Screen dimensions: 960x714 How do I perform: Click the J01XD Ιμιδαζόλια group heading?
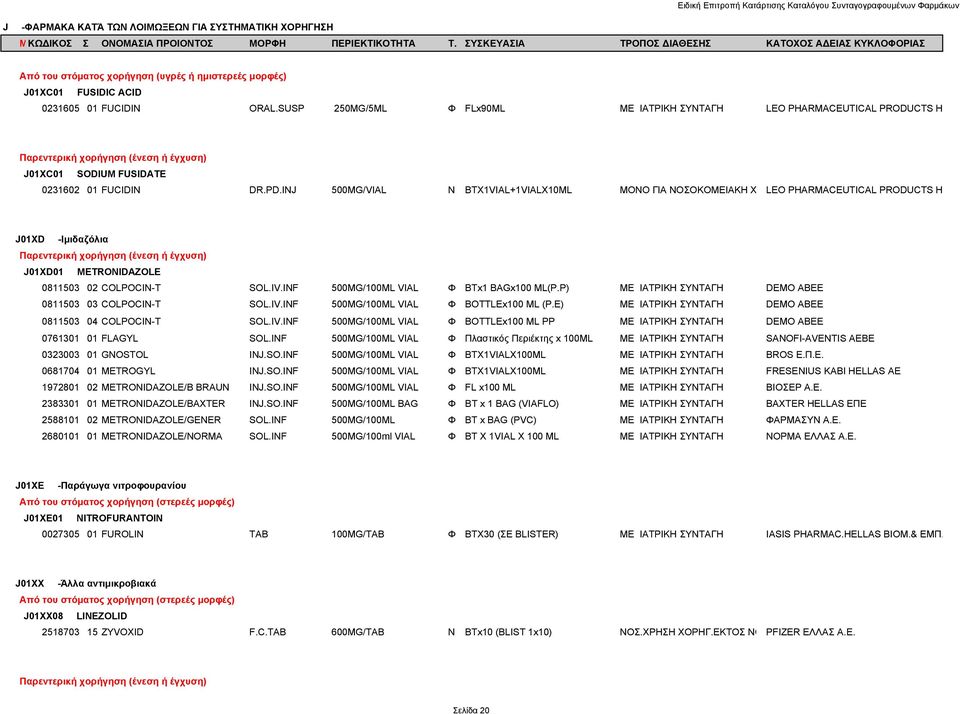tap(62, 239)
